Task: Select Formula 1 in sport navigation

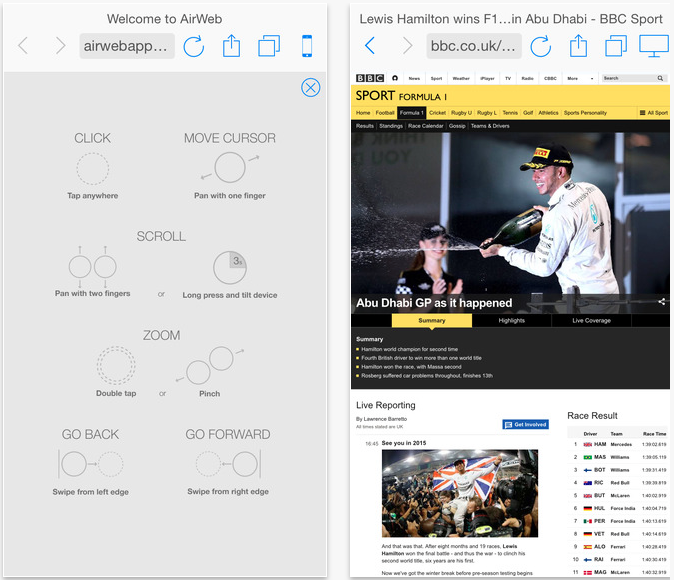Action: pos(411,113)
